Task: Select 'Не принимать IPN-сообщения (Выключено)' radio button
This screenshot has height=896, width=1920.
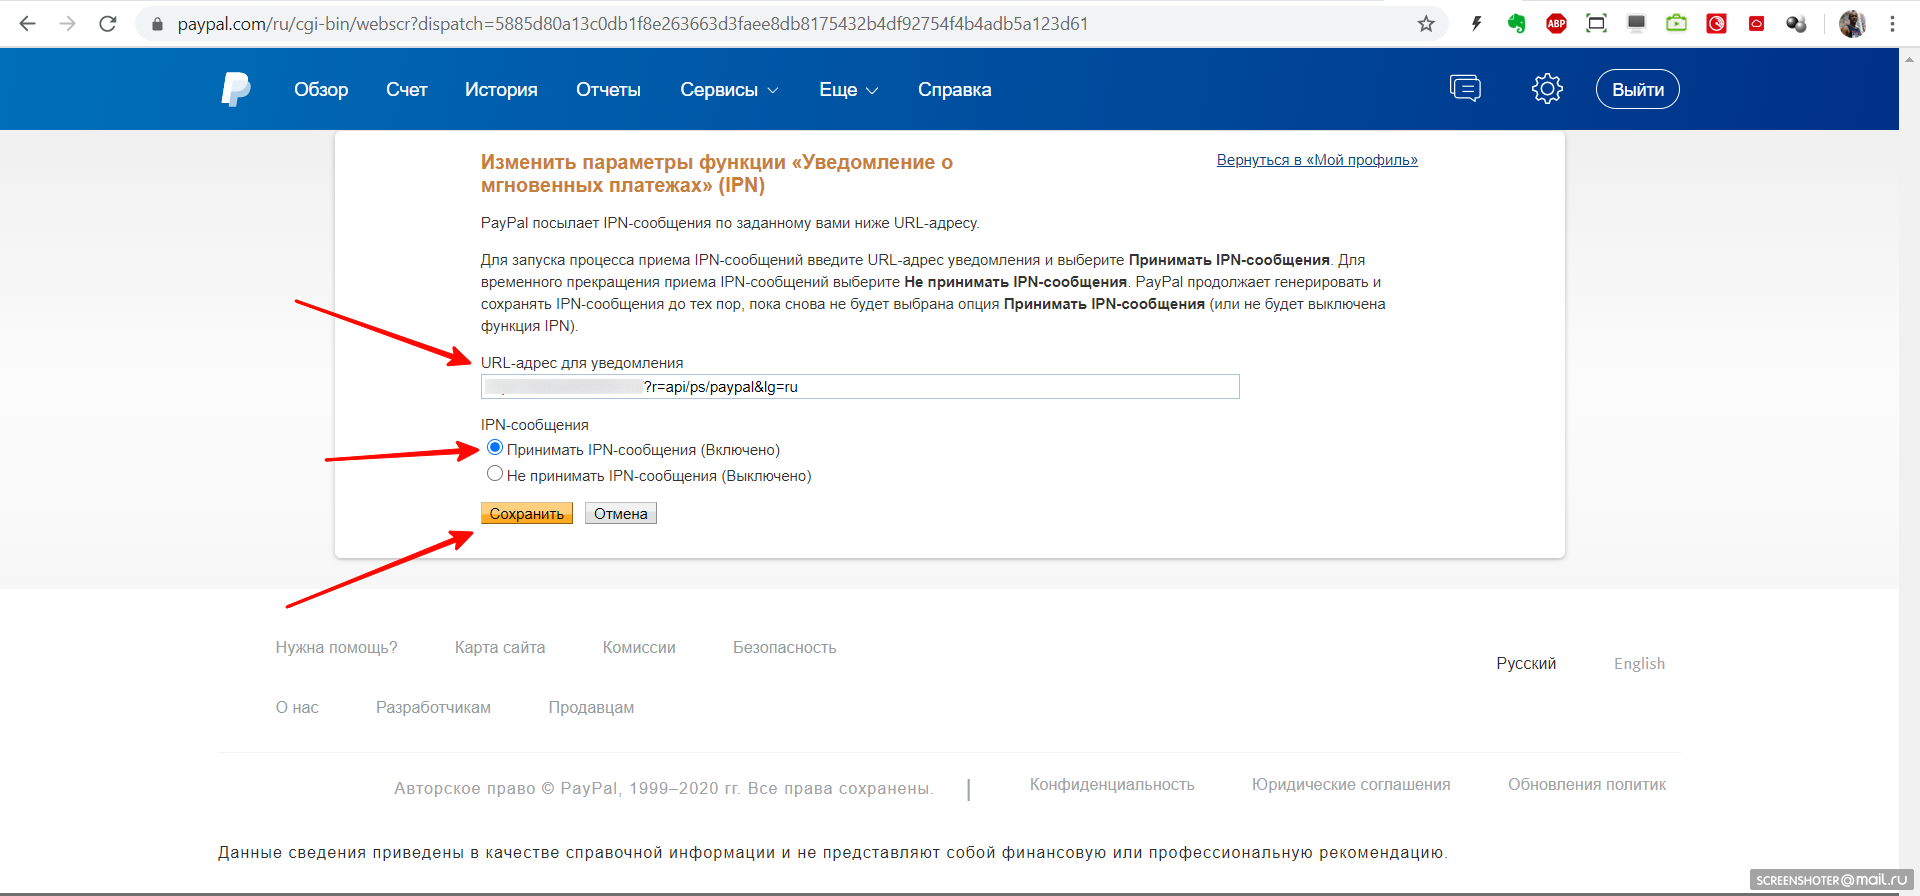Action: point(495,474)
